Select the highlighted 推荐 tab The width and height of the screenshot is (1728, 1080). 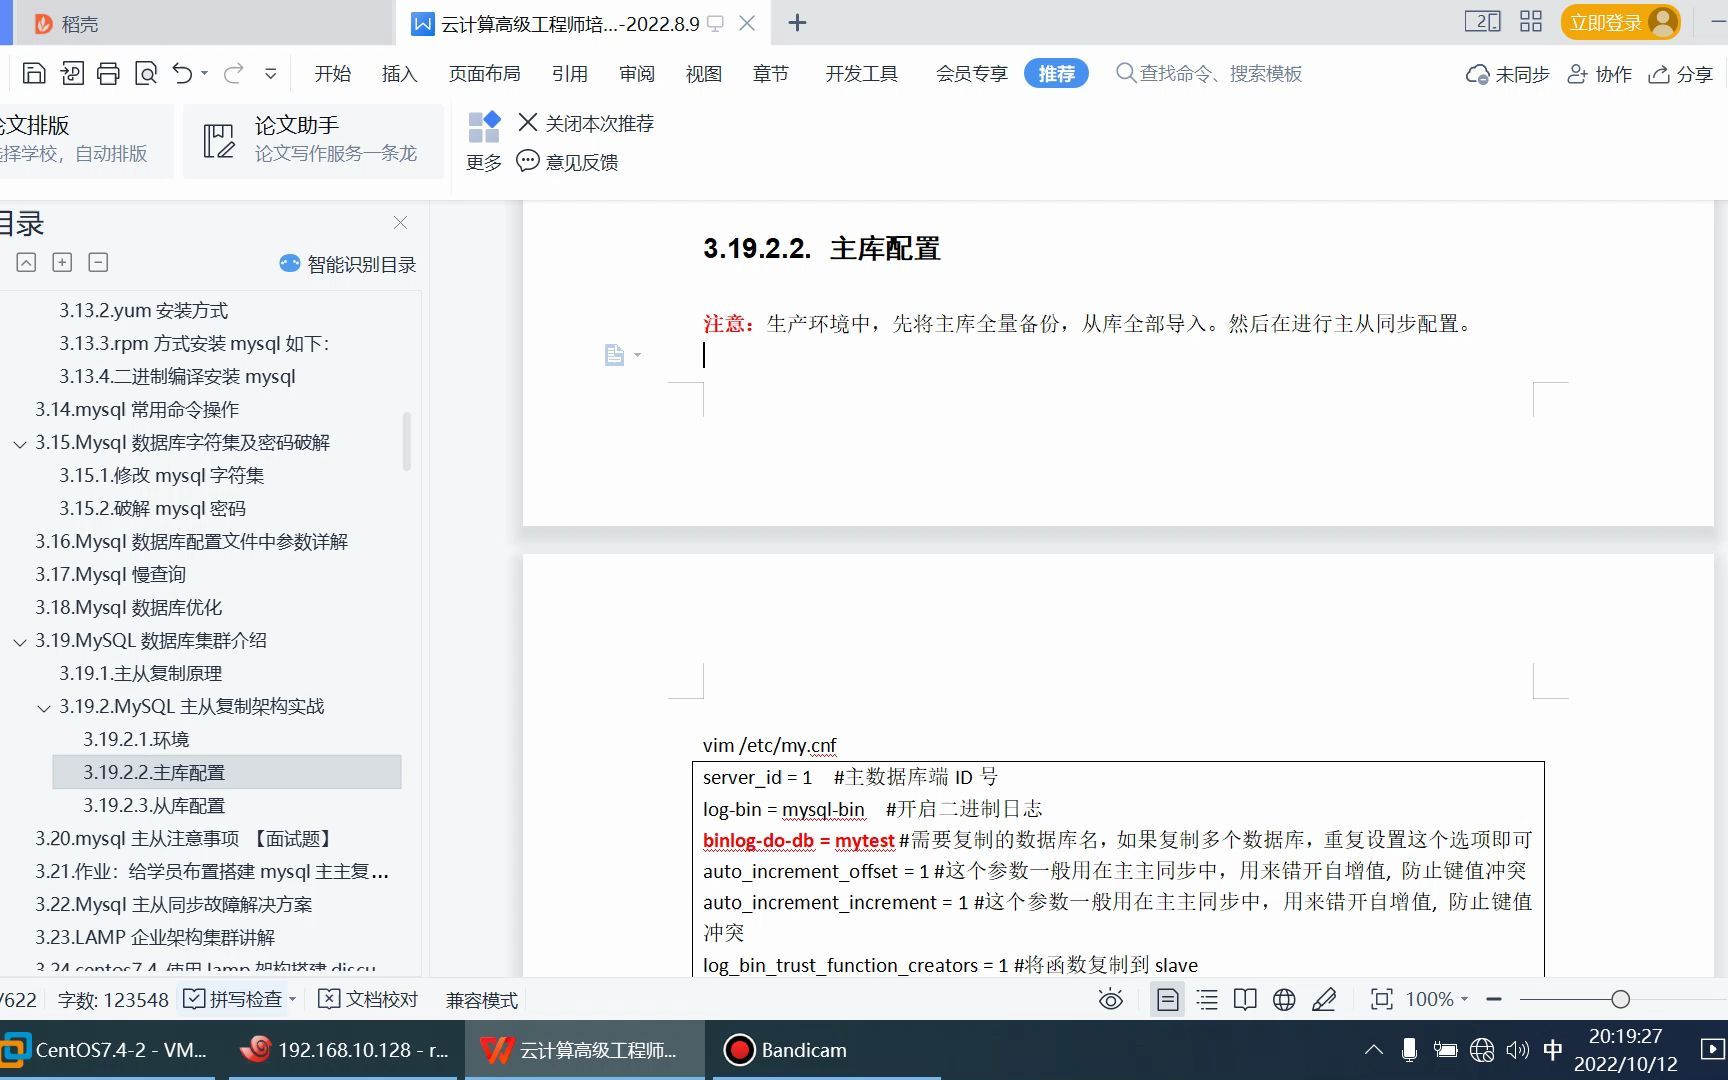[x=1056, y=73]
